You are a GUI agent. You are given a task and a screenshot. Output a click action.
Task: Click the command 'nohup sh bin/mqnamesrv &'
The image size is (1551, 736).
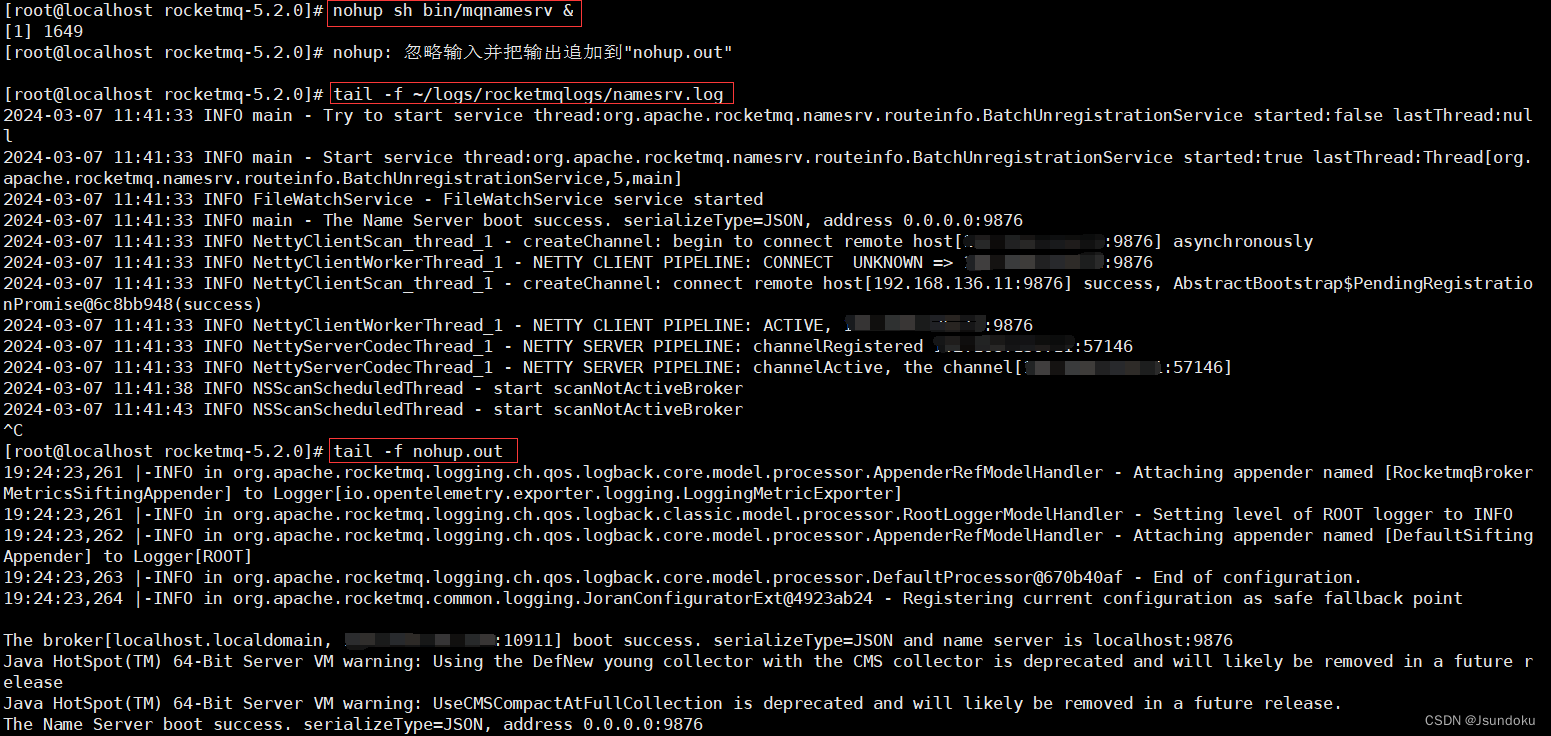coord(452,11)
